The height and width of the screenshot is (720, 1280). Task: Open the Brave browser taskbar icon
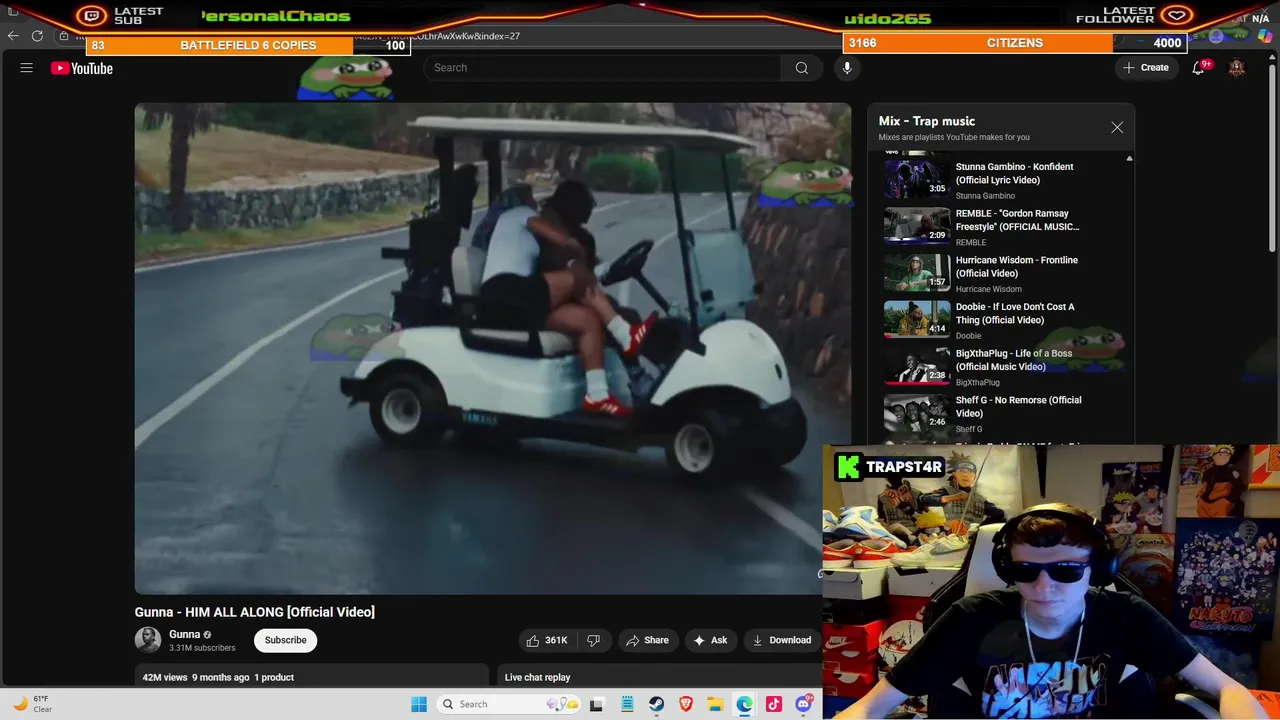pyautogui.click(x=686, y=704)
